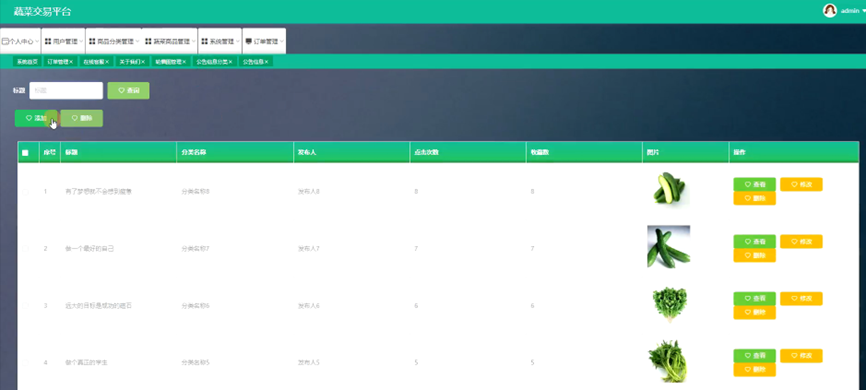Click 查看 for 做个真正的学生 row
Screen dimensions: 866x390
coord(754,356)
